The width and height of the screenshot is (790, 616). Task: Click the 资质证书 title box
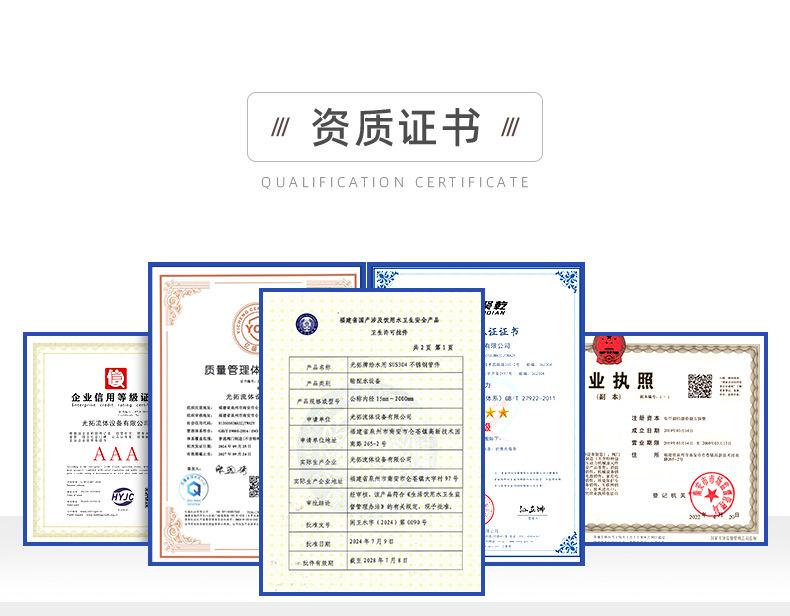pos(394,127)
